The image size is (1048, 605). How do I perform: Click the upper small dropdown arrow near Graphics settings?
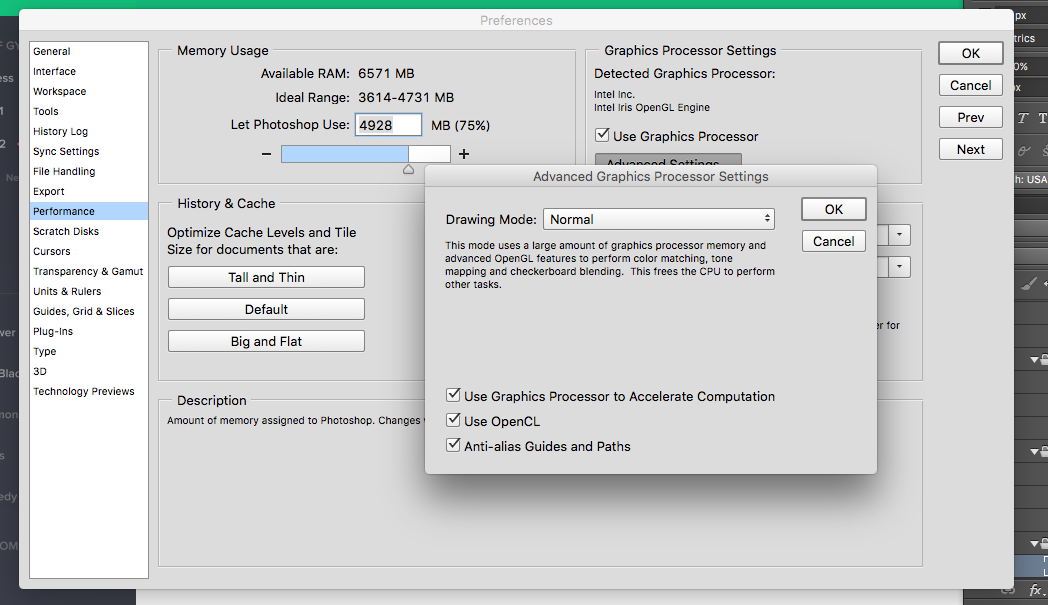coord(899,235)
